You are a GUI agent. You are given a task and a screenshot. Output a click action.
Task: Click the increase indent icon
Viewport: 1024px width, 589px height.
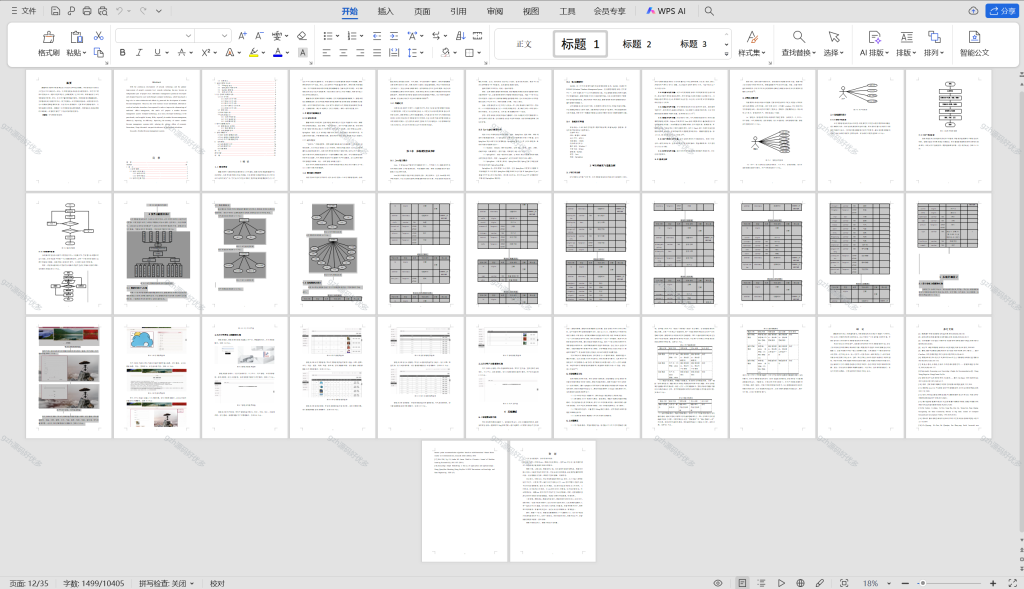point(394,36)
